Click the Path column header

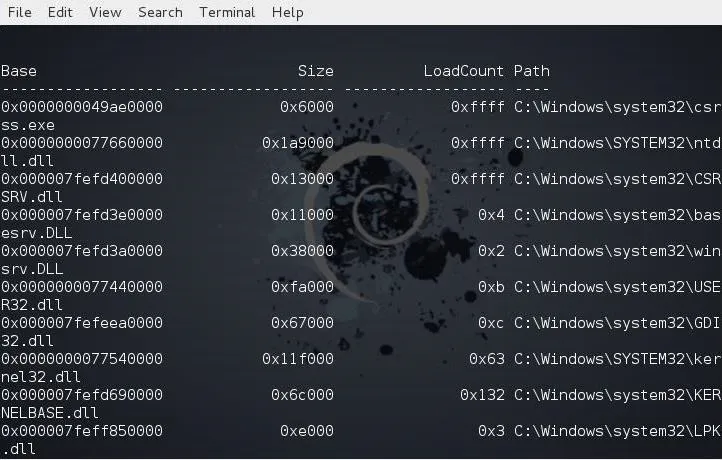point(532,71)
